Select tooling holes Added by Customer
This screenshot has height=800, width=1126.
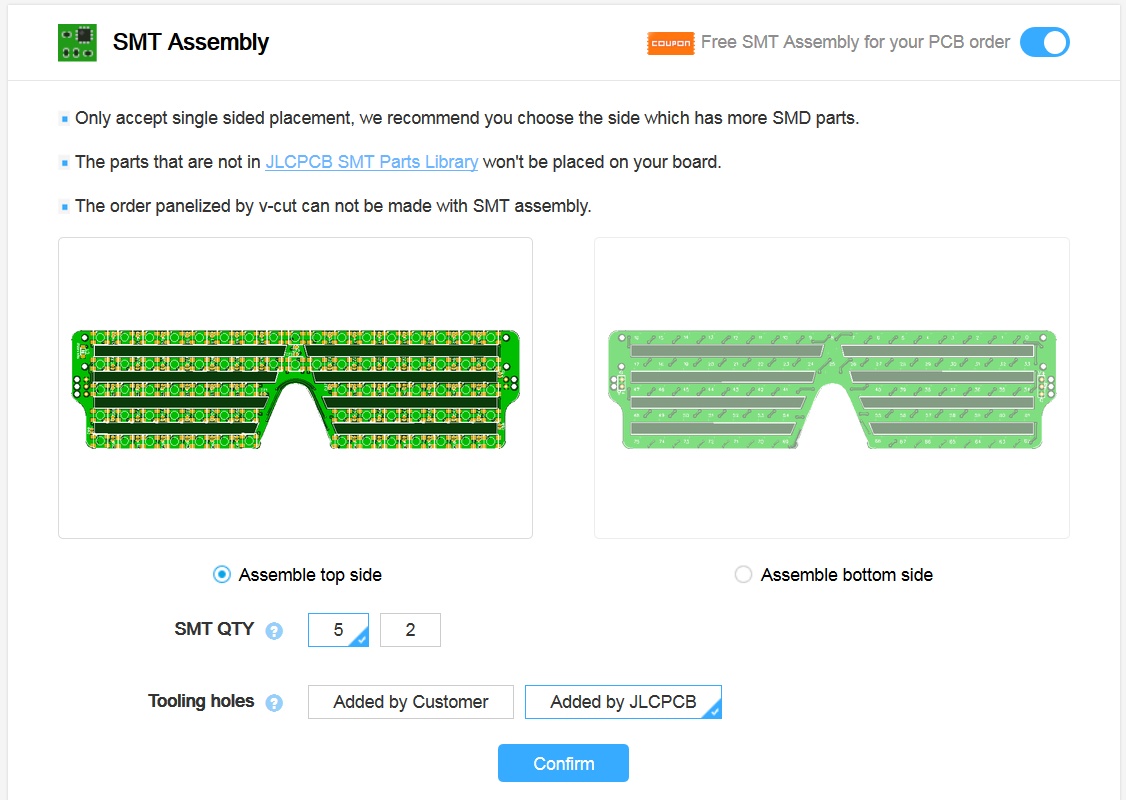[410, 701]
